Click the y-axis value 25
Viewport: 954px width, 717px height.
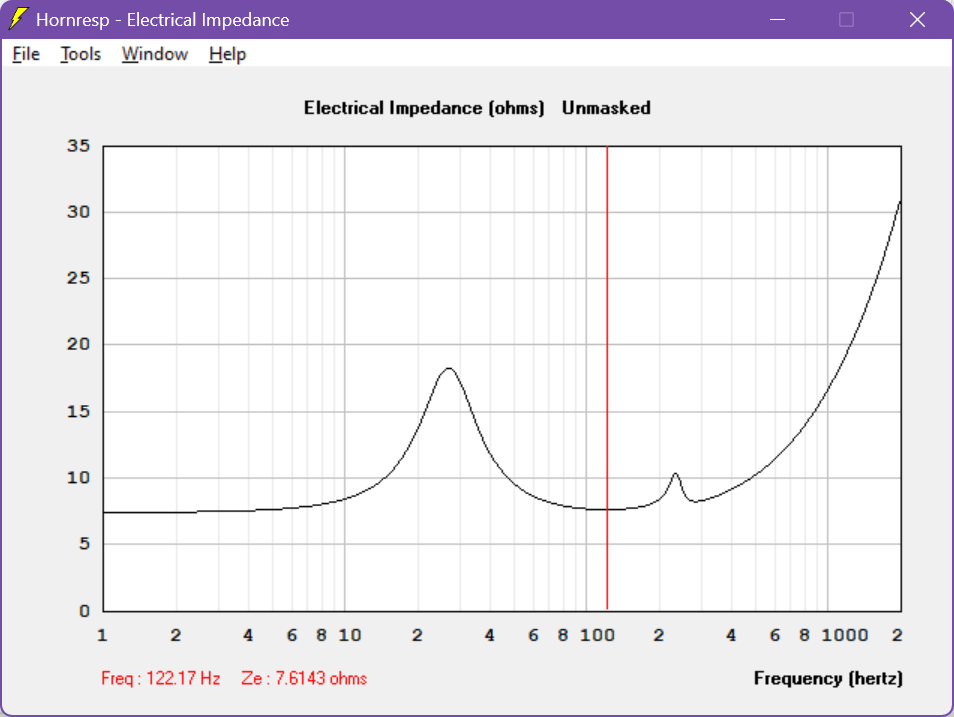[78, 278]
